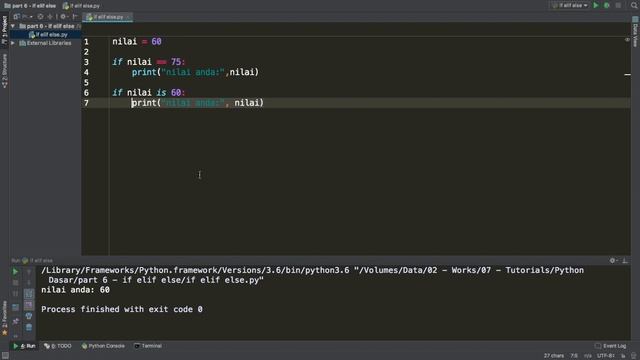Open the Structure tool window tab
The height and width of the screenshot is (360, 640).
[x=4, y=71]
